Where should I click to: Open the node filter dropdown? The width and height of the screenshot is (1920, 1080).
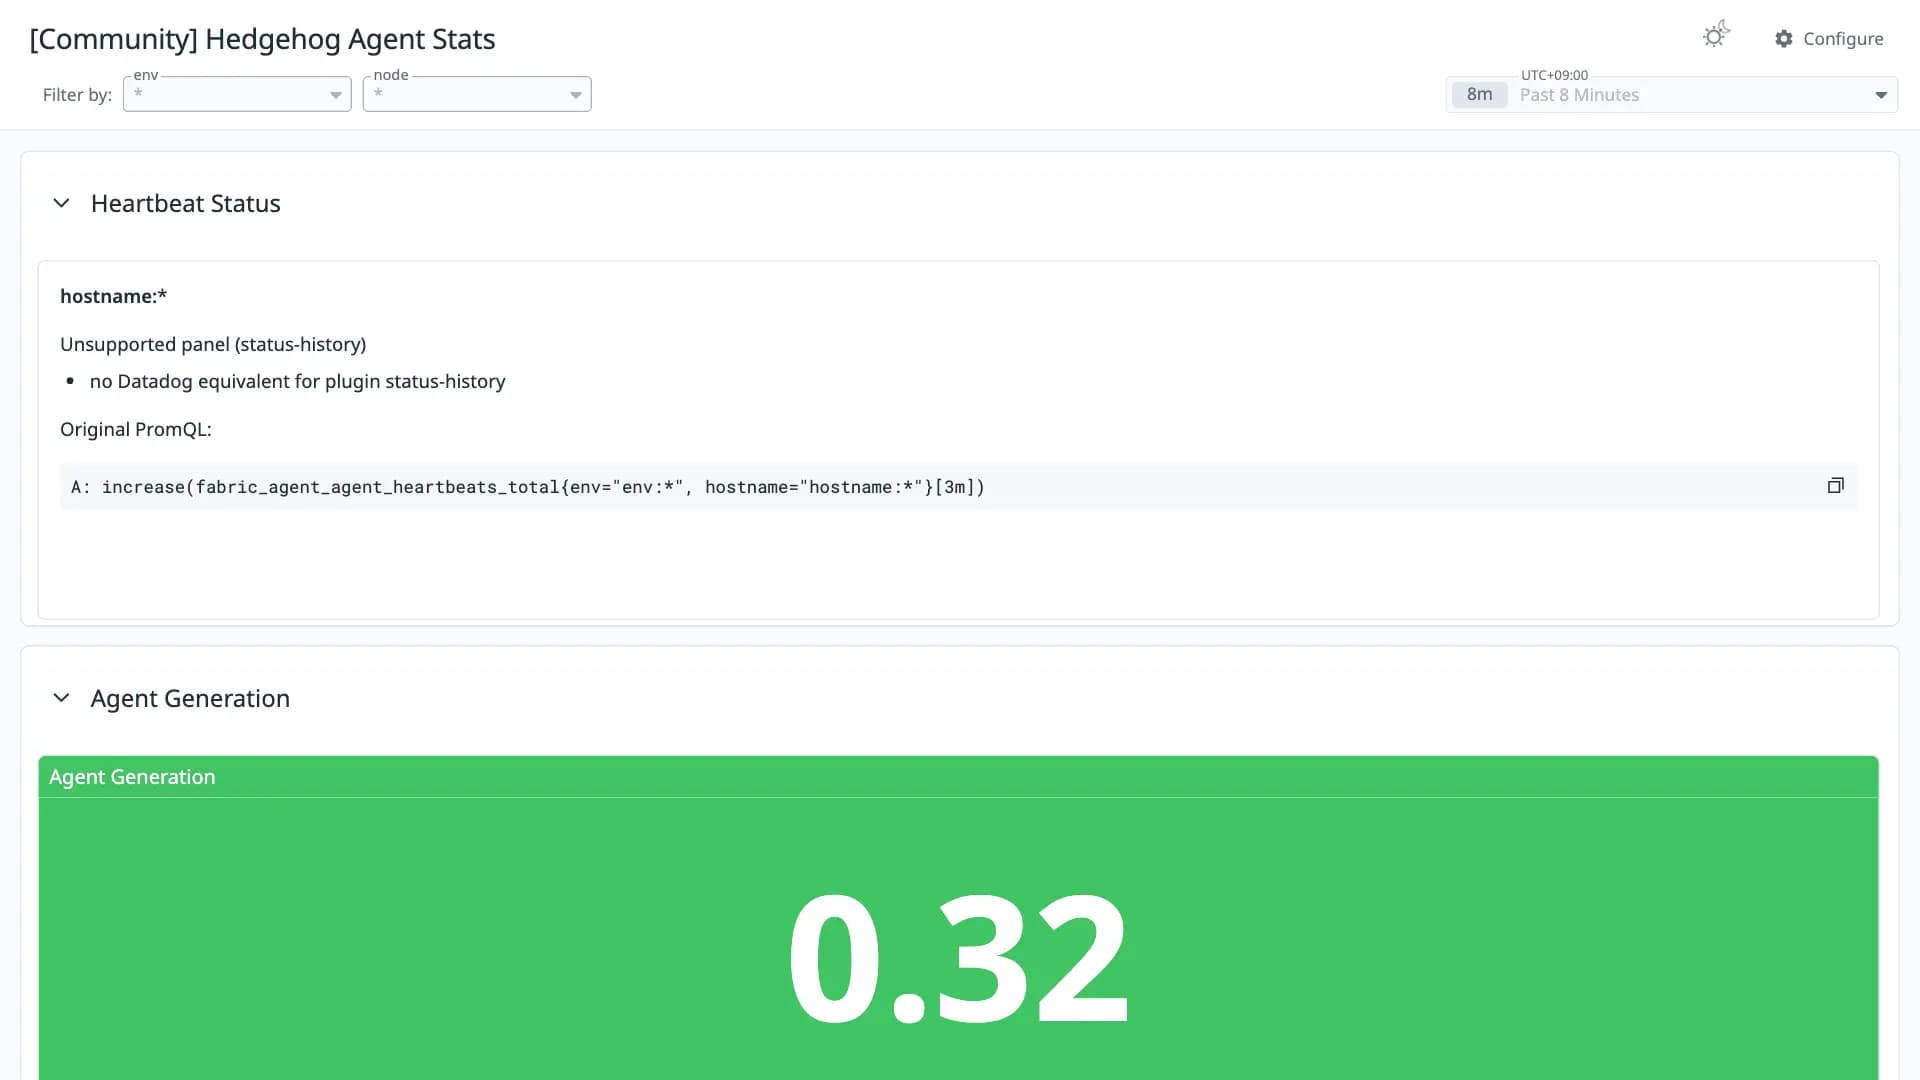pyautogui.click(x=477, y=94)
